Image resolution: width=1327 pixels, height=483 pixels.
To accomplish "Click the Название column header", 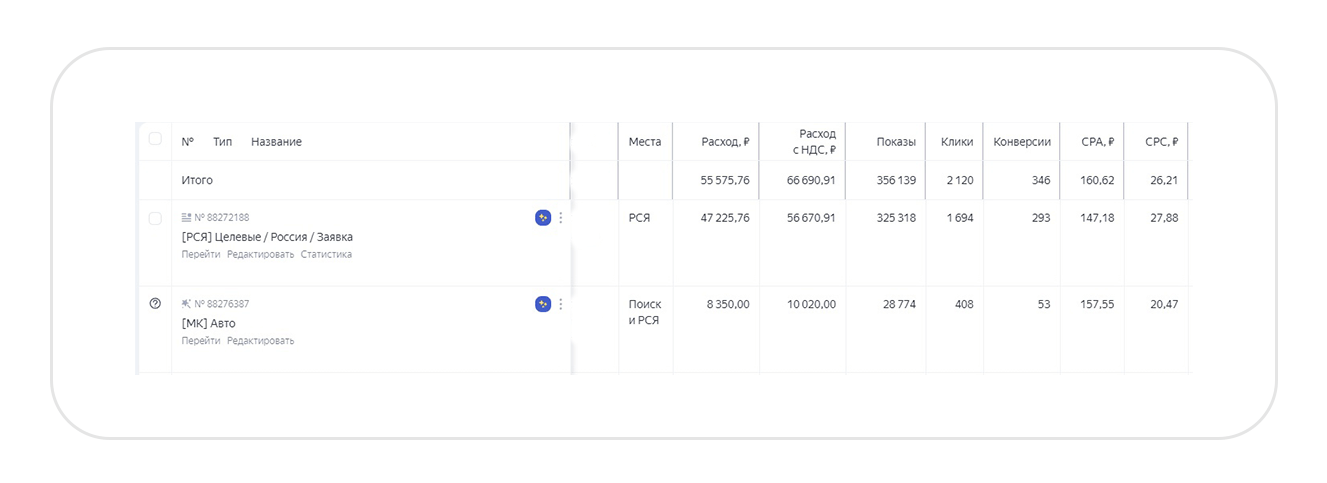I will tap(276, 142).
